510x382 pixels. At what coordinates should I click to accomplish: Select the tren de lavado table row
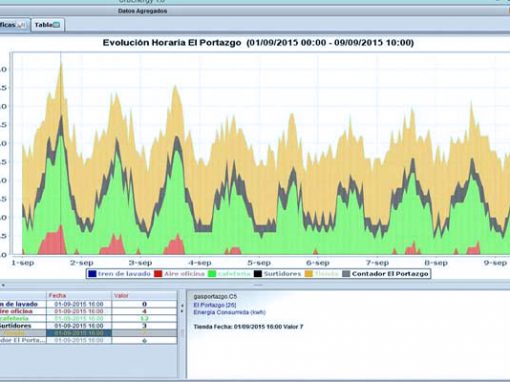pyautogui.click(x=88, y=304)
